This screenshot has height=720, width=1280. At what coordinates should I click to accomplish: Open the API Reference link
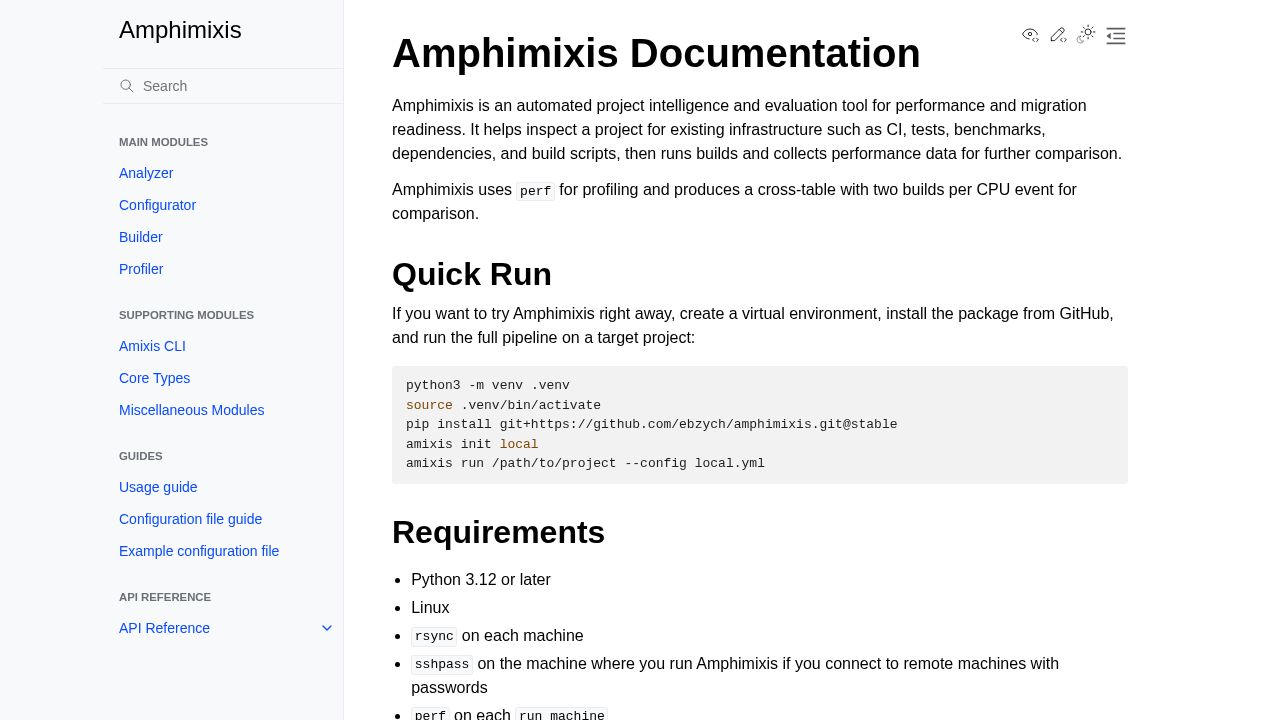pos(164,628)
